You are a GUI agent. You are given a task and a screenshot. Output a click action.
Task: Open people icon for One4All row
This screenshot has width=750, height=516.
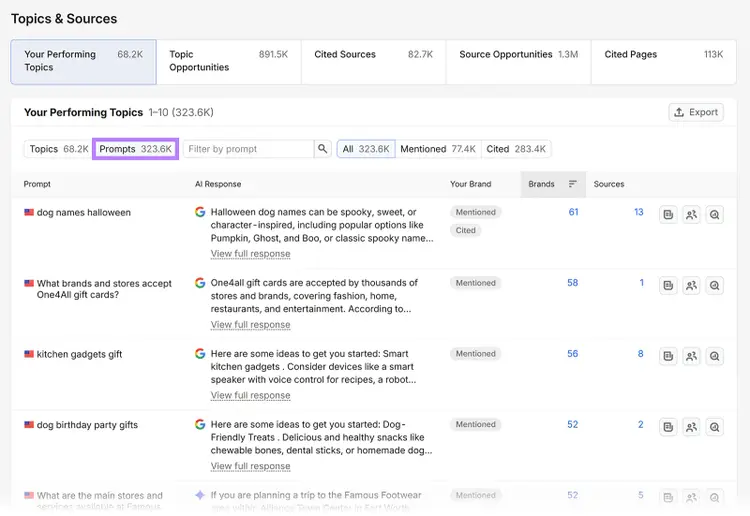click(691, 285)
